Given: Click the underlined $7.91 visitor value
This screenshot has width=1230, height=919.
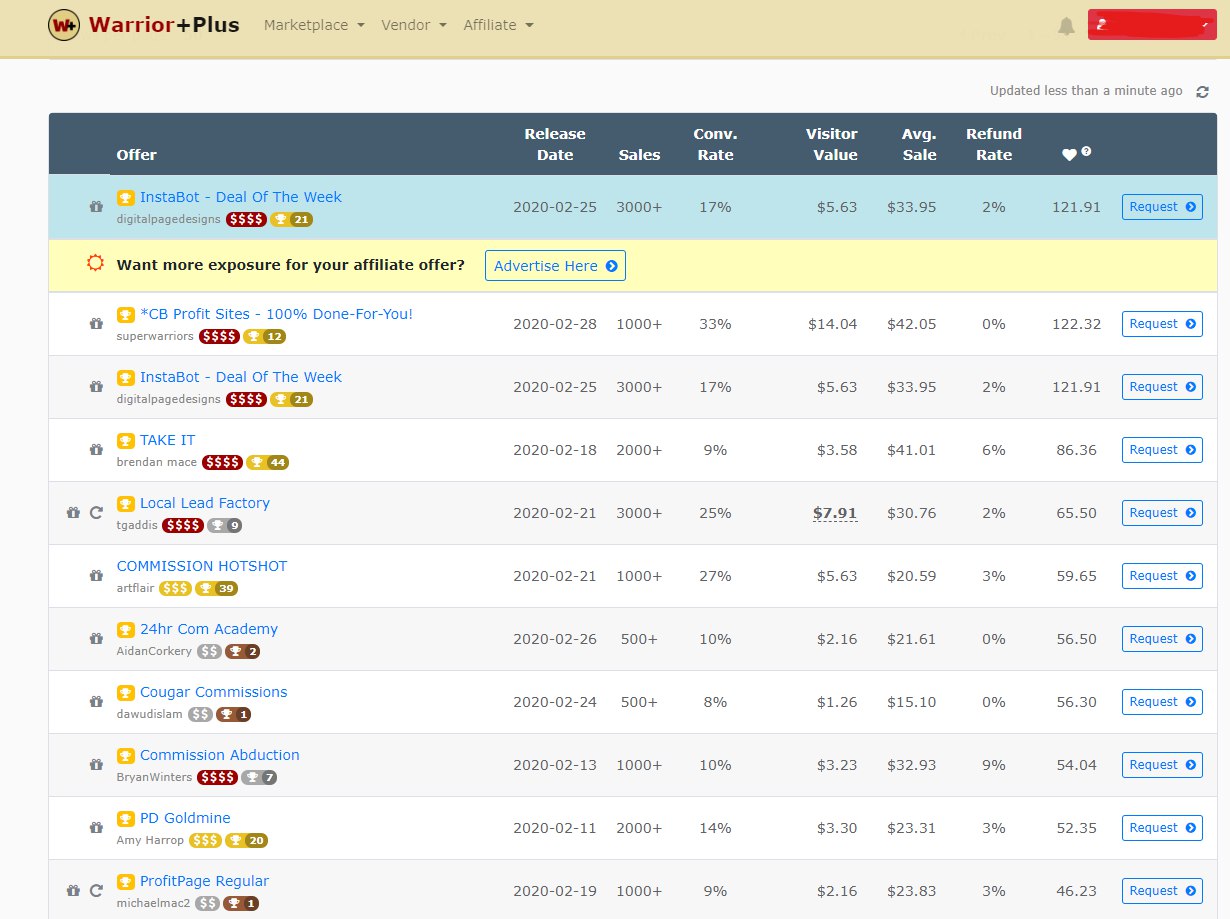Looking at the screenshot, I should pos(835,513).
